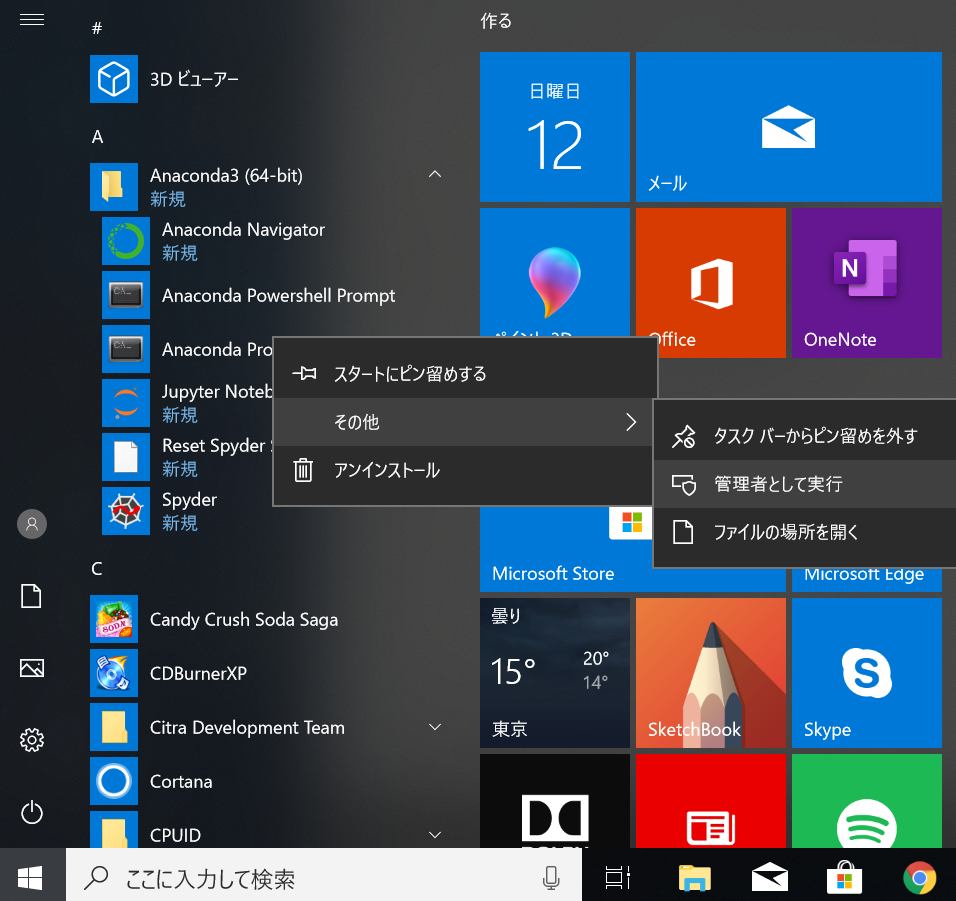Open Anaconda Powershell Prompt icon
956x901 pixels.
(126, 295)
